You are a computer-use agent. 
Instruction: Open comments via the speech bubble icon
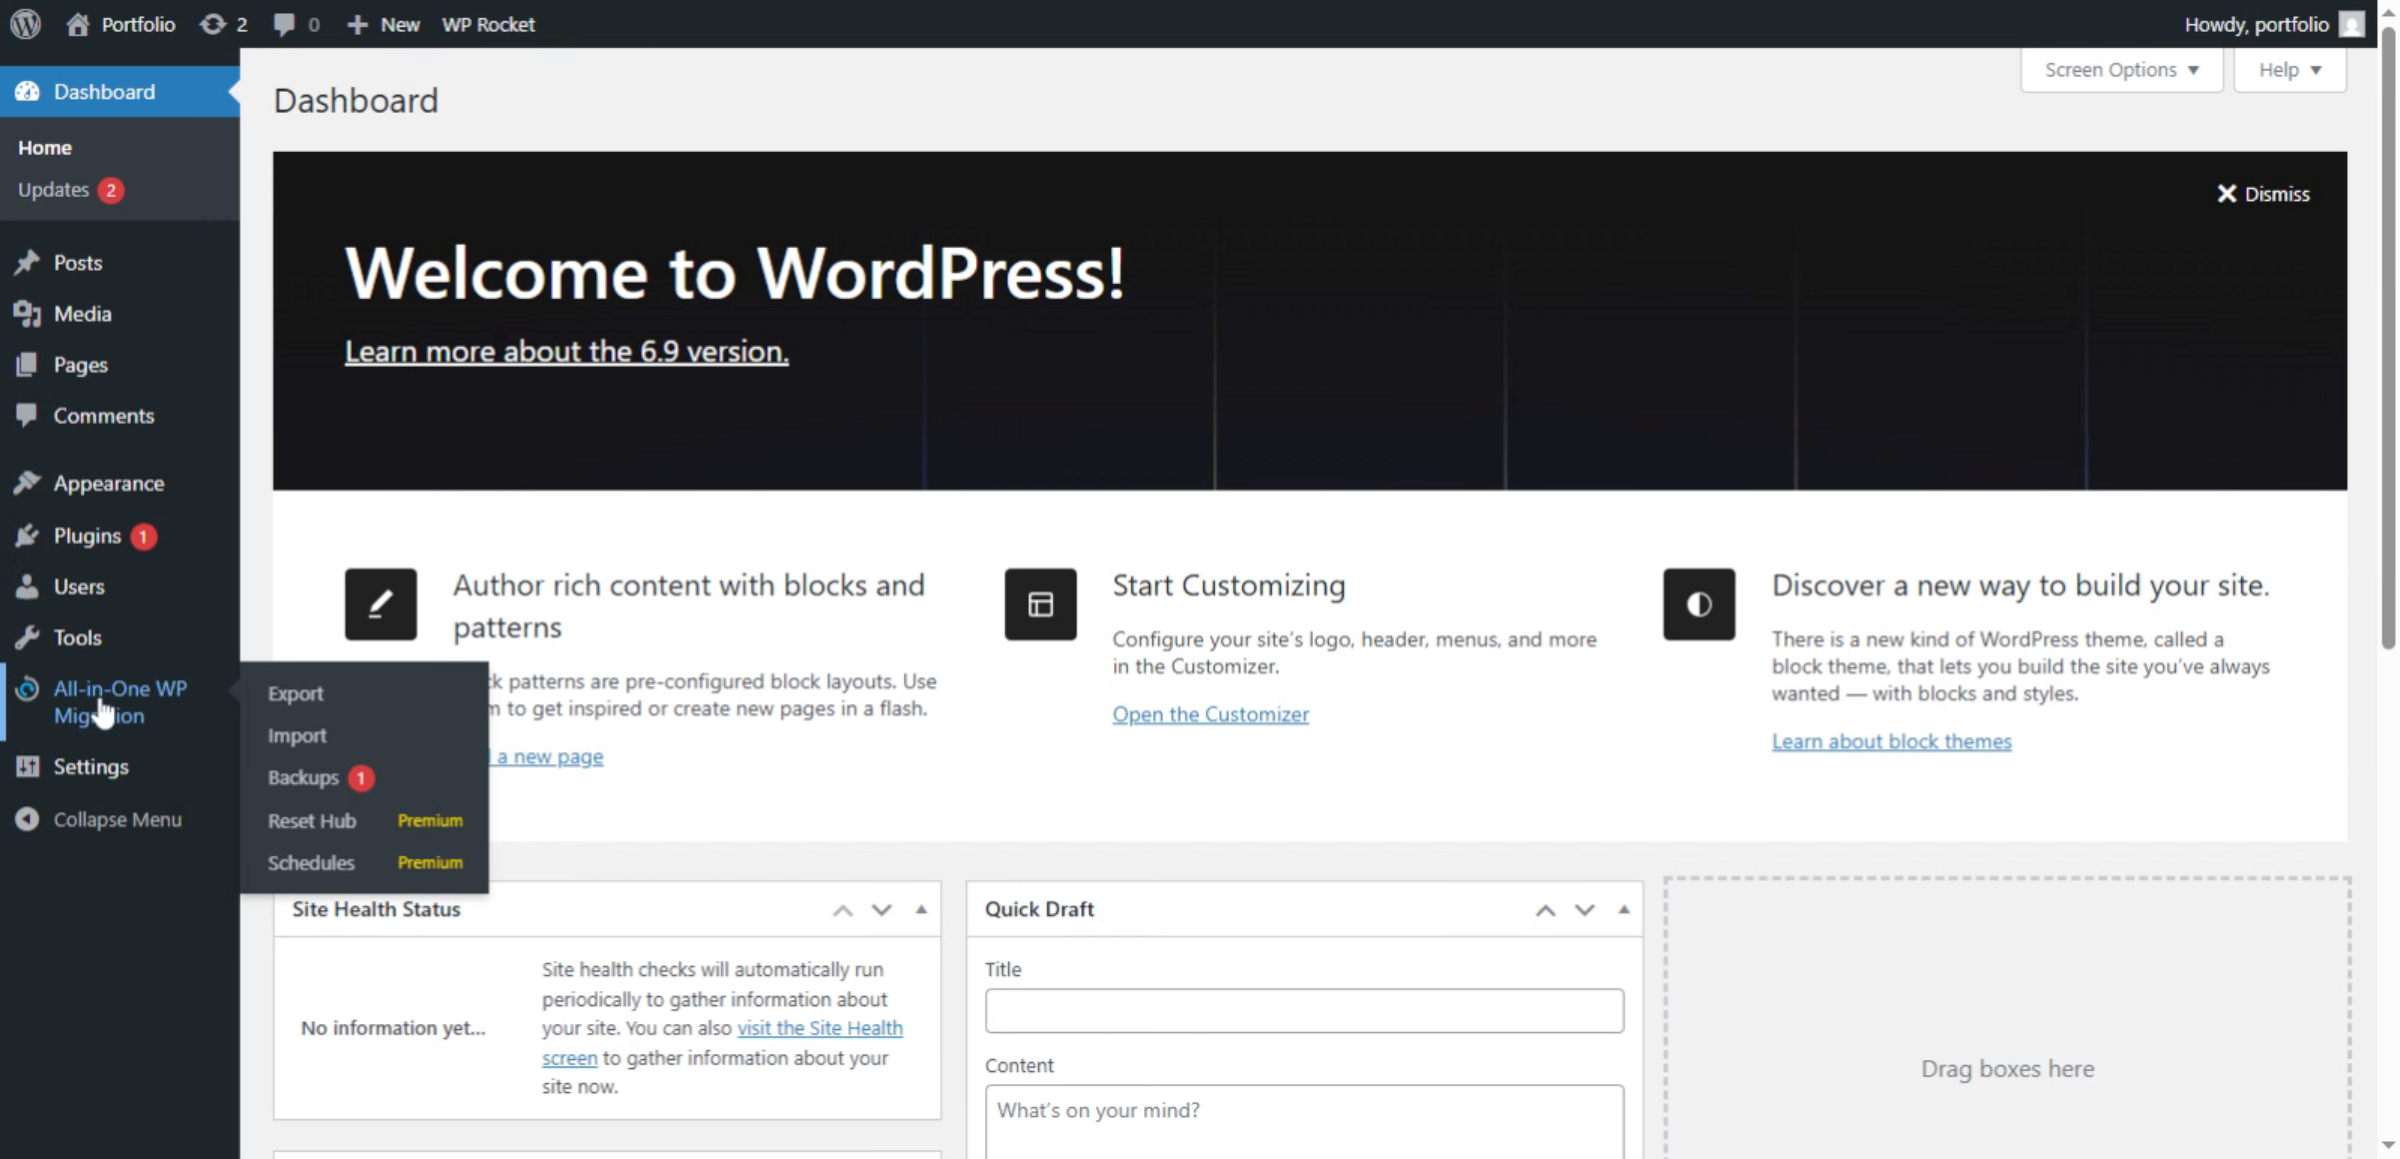285,23
